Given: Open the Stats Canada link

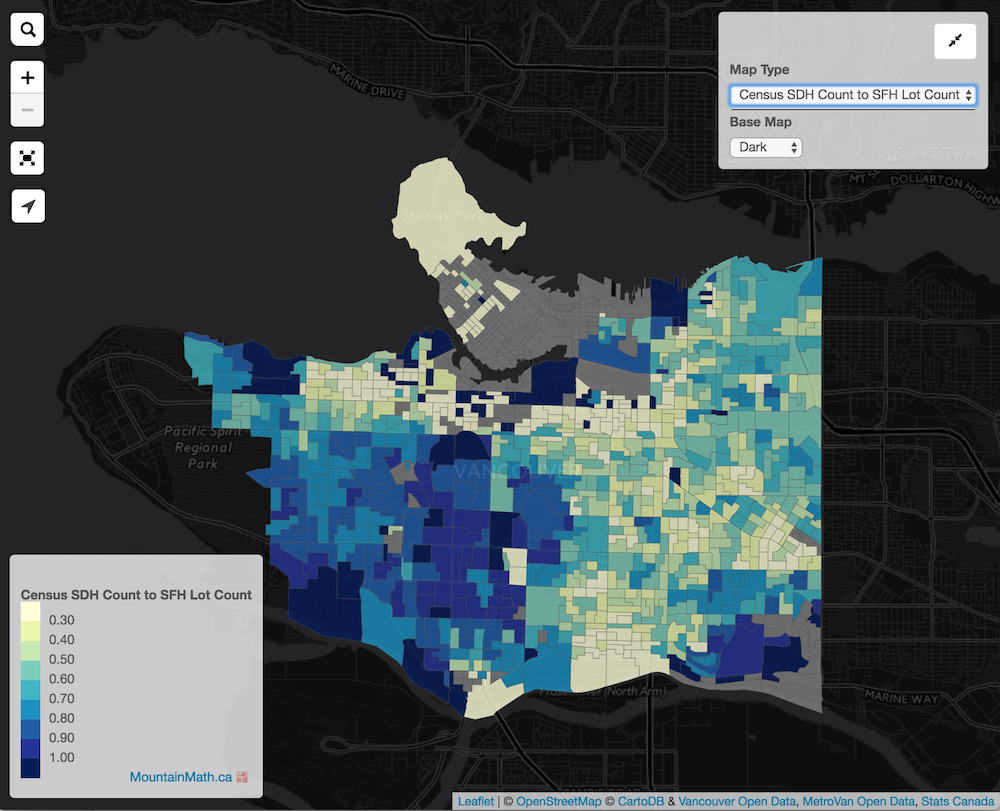Looking at the screenshot, I should [957, 801].
